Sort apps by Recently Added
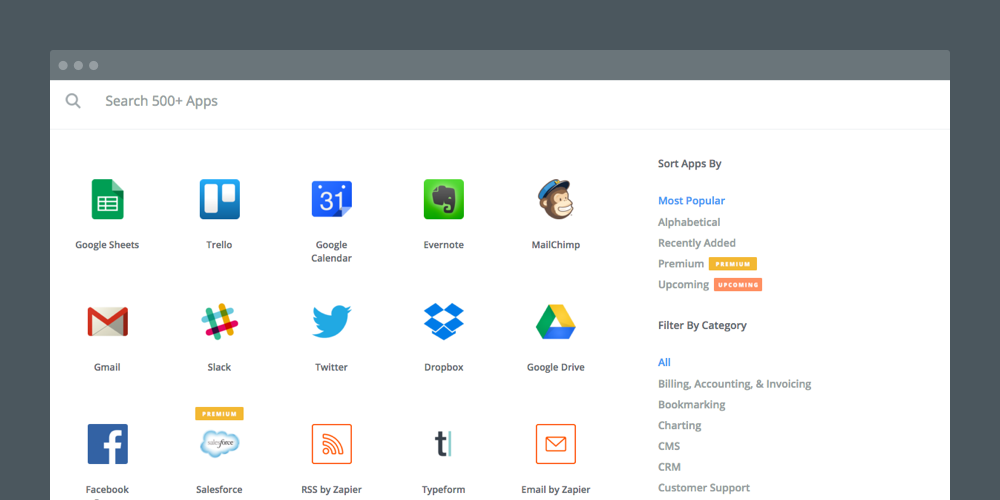The height and width of the screenshot is (500, 1000). 697,243
